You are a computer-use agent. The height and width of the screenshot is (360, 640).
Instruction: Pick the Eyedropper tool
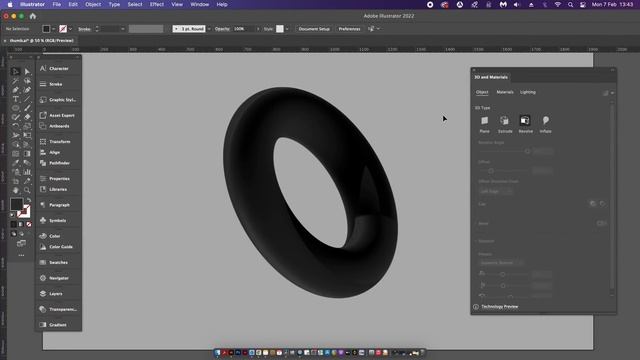16,162
